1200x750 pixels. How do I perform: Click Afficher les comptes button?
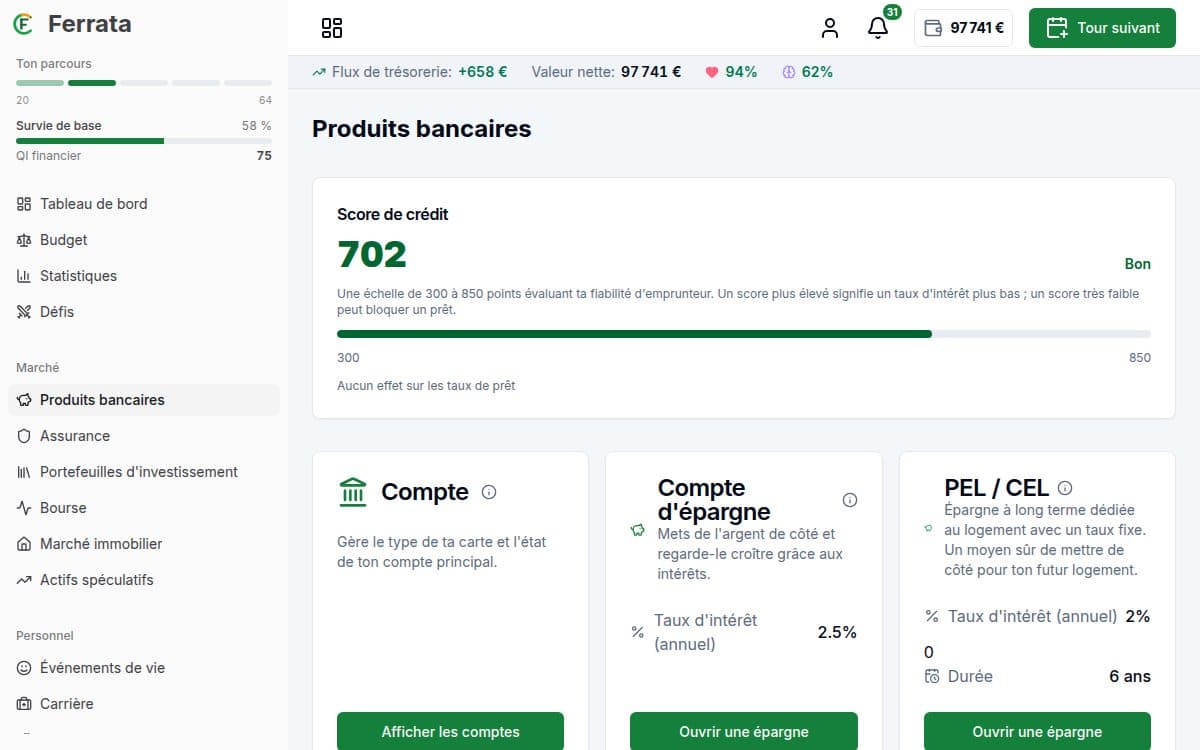pos(450,731)
